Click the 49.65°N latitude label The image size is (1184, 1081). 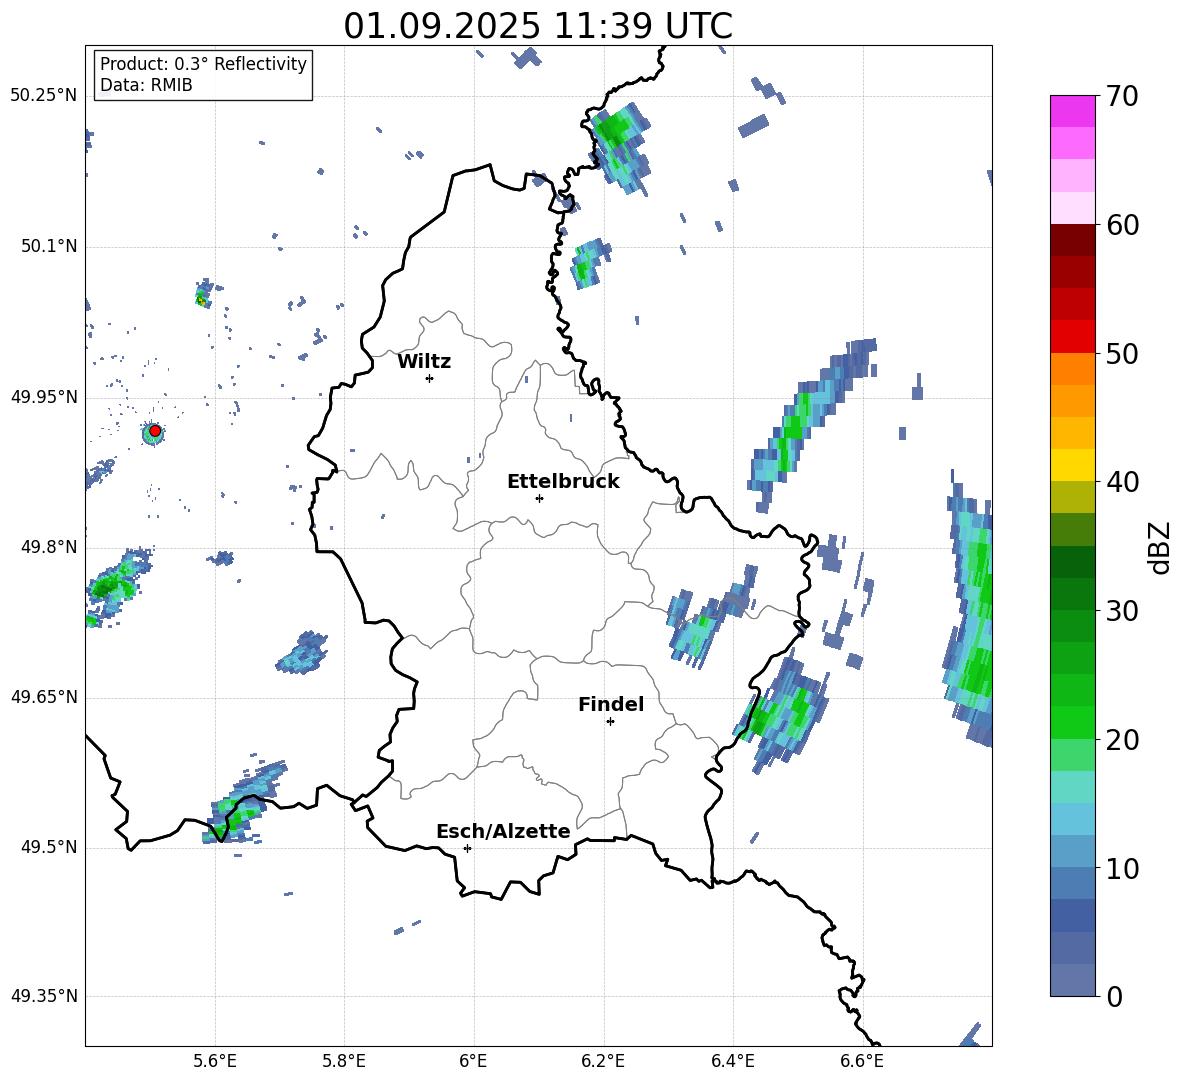coord(44,697)
